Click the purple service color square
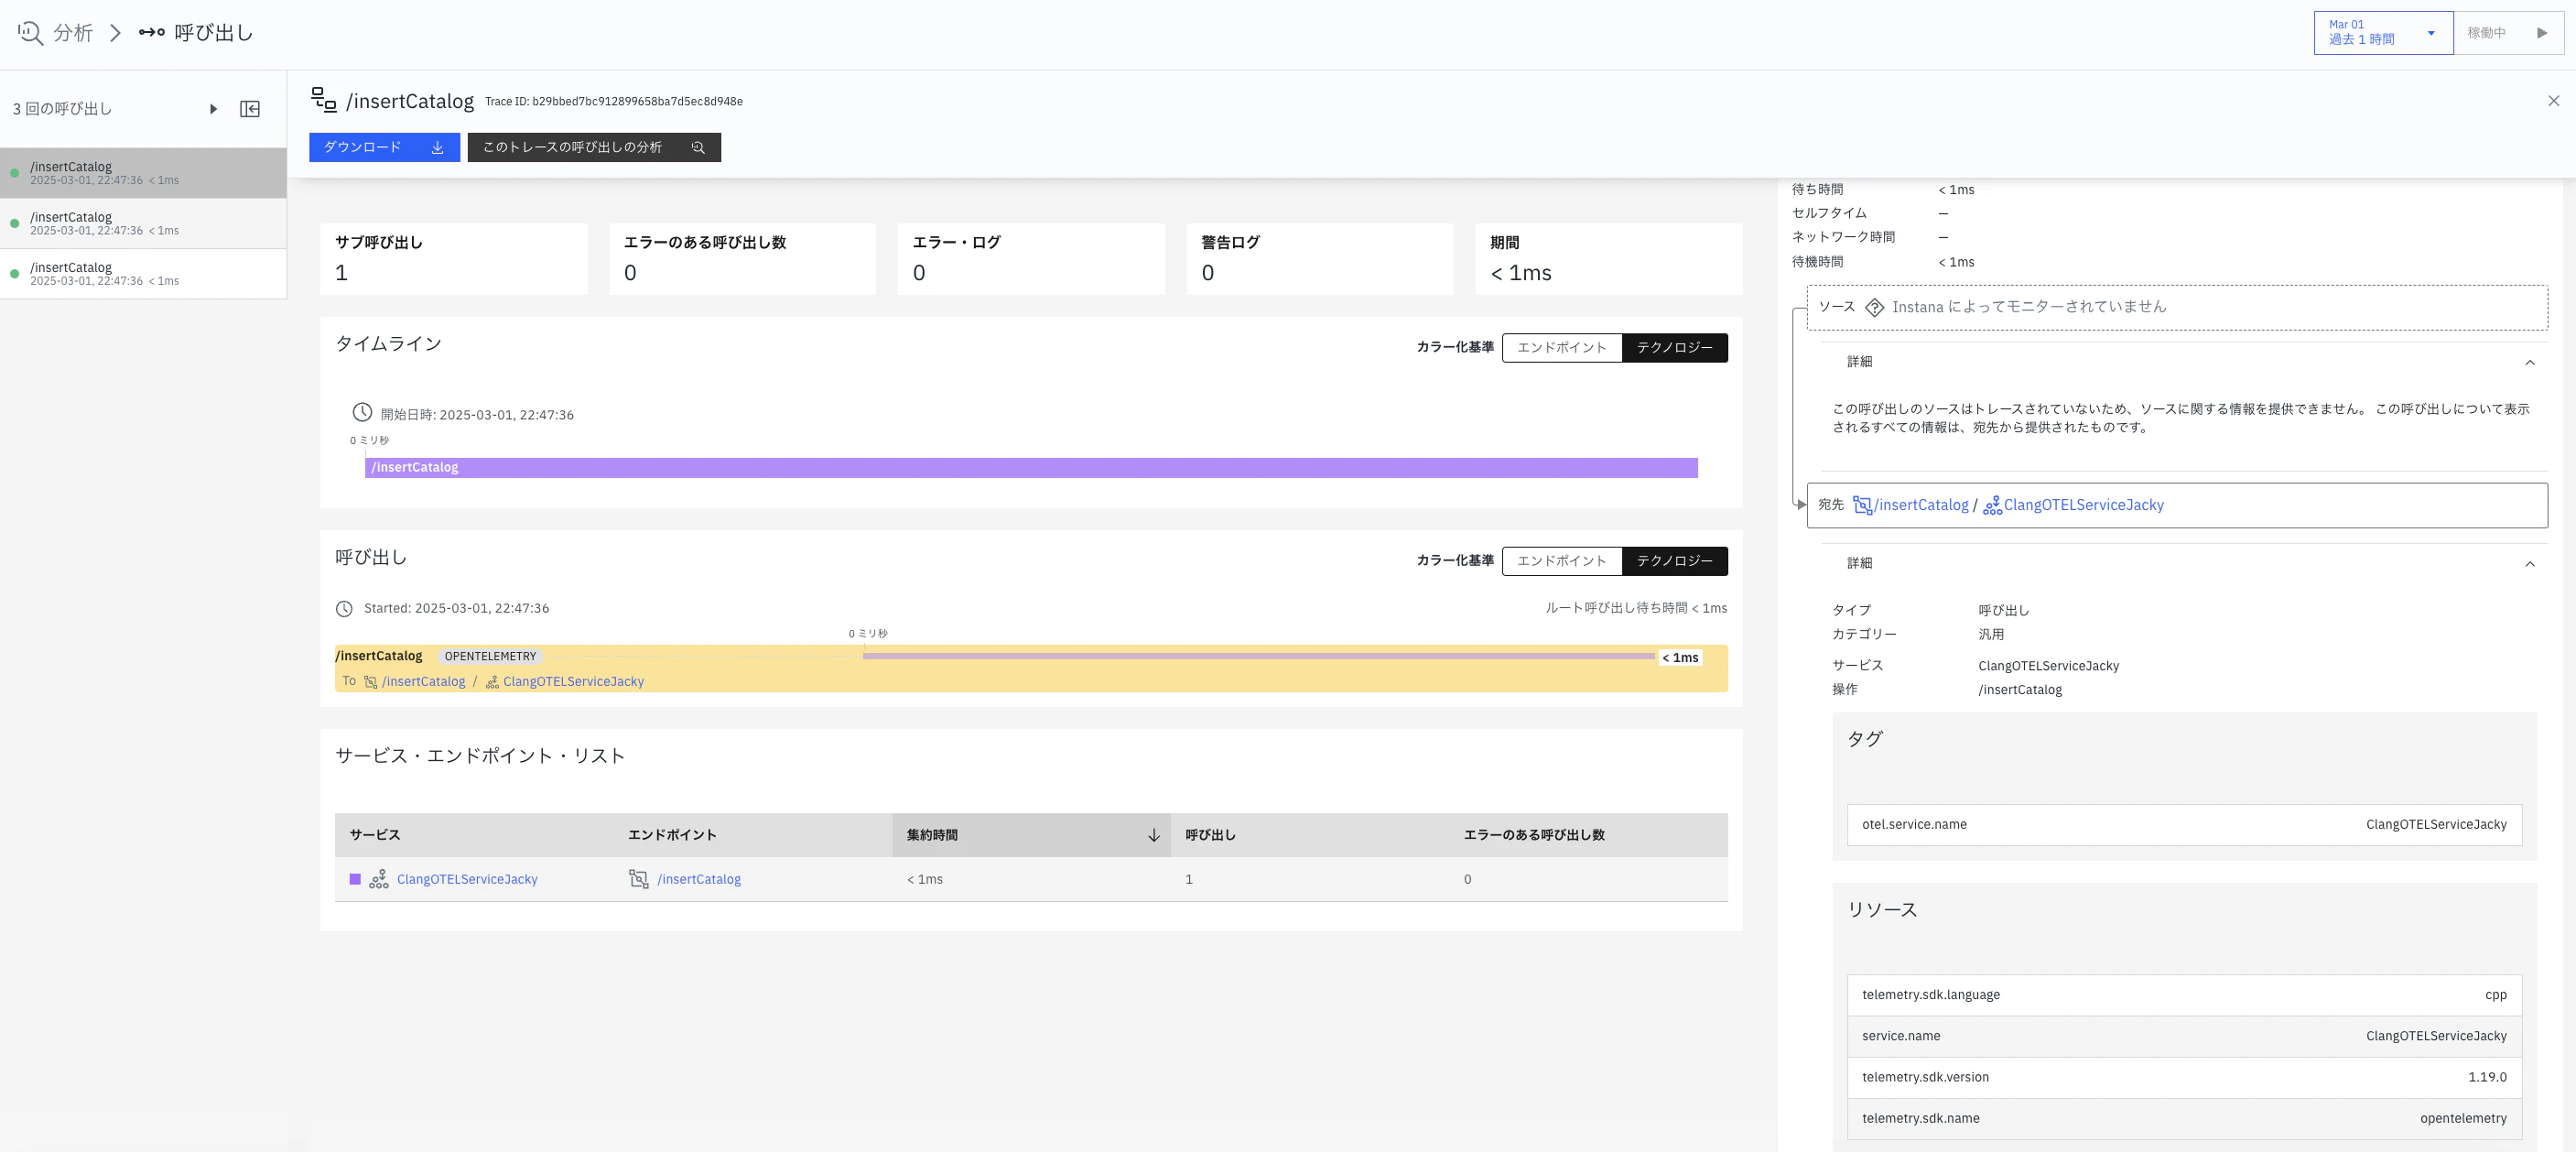Viewport: 2576px width, 1152px height. (355, 879)
